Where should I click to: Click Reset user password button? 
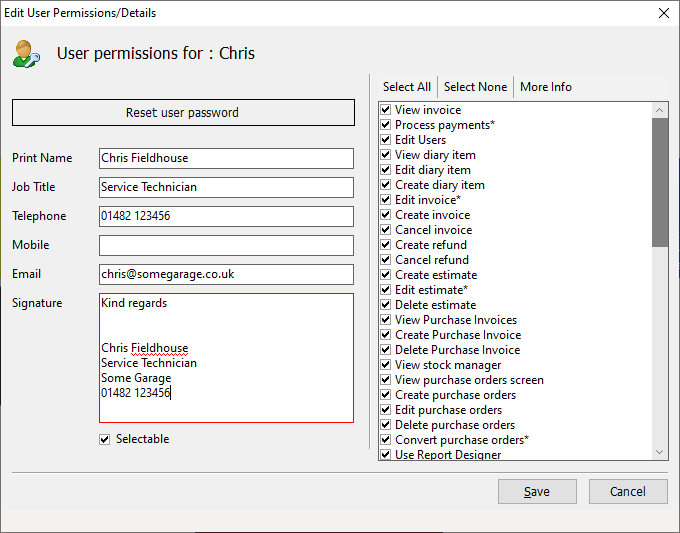183,113
